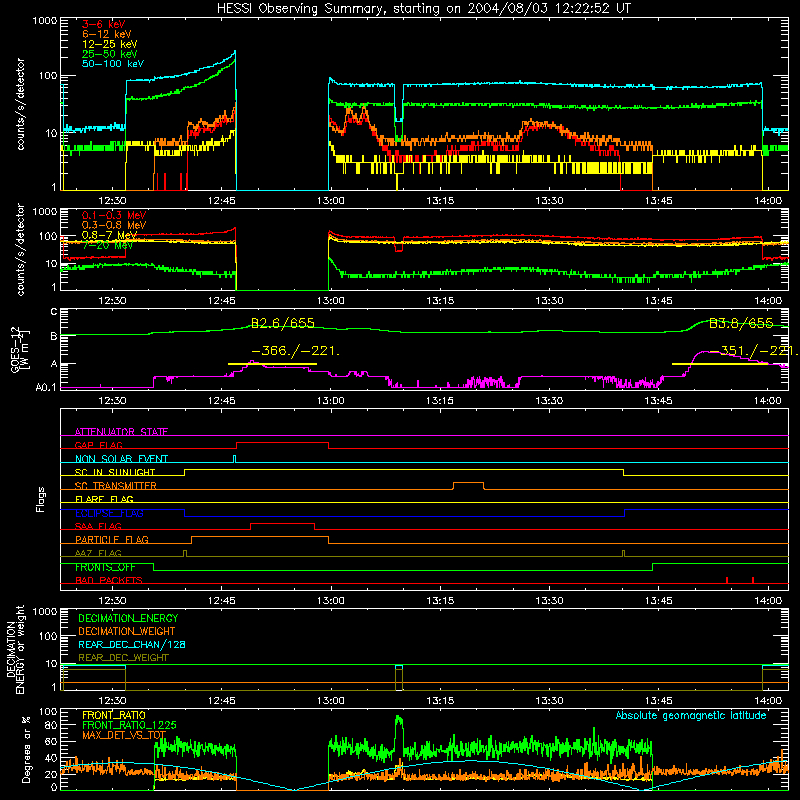This screenshot has width=800, height=800.
Task: Click the B2.6/655 flare annotation
Action: tap(283, 323)
